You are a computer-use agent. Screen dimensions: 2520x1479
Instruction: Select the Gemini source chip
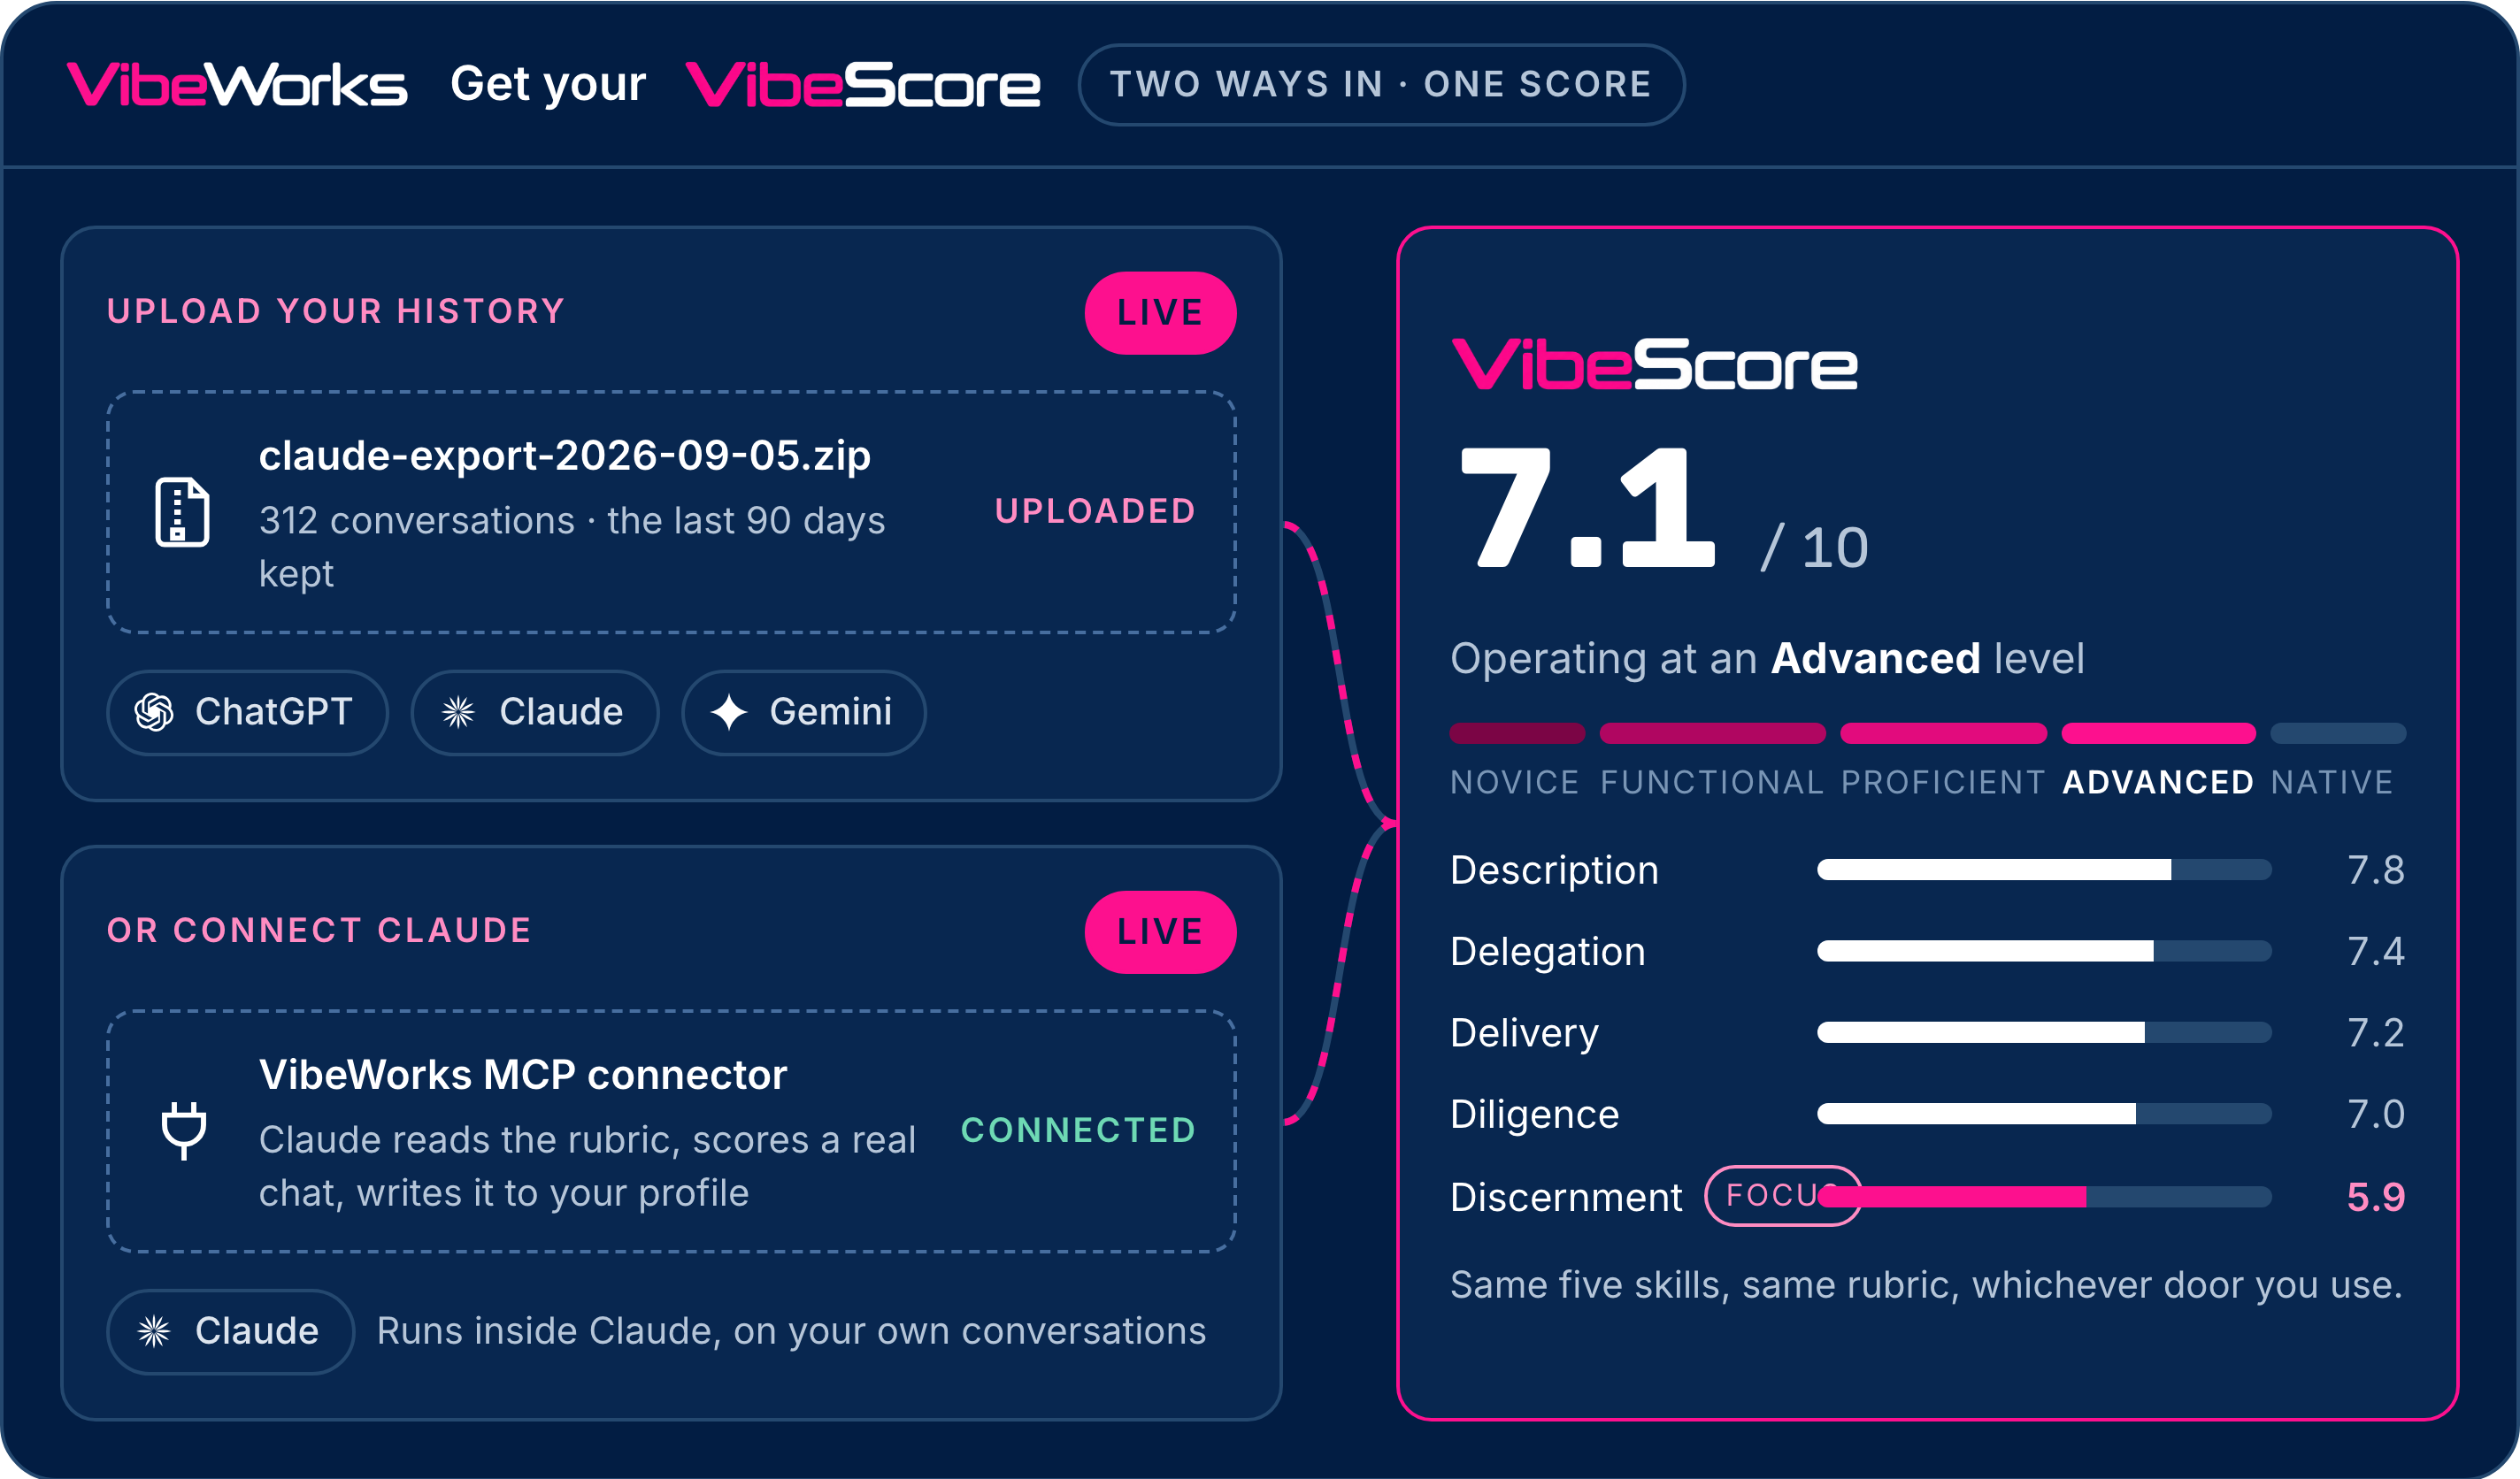click(x=803, y=712)
